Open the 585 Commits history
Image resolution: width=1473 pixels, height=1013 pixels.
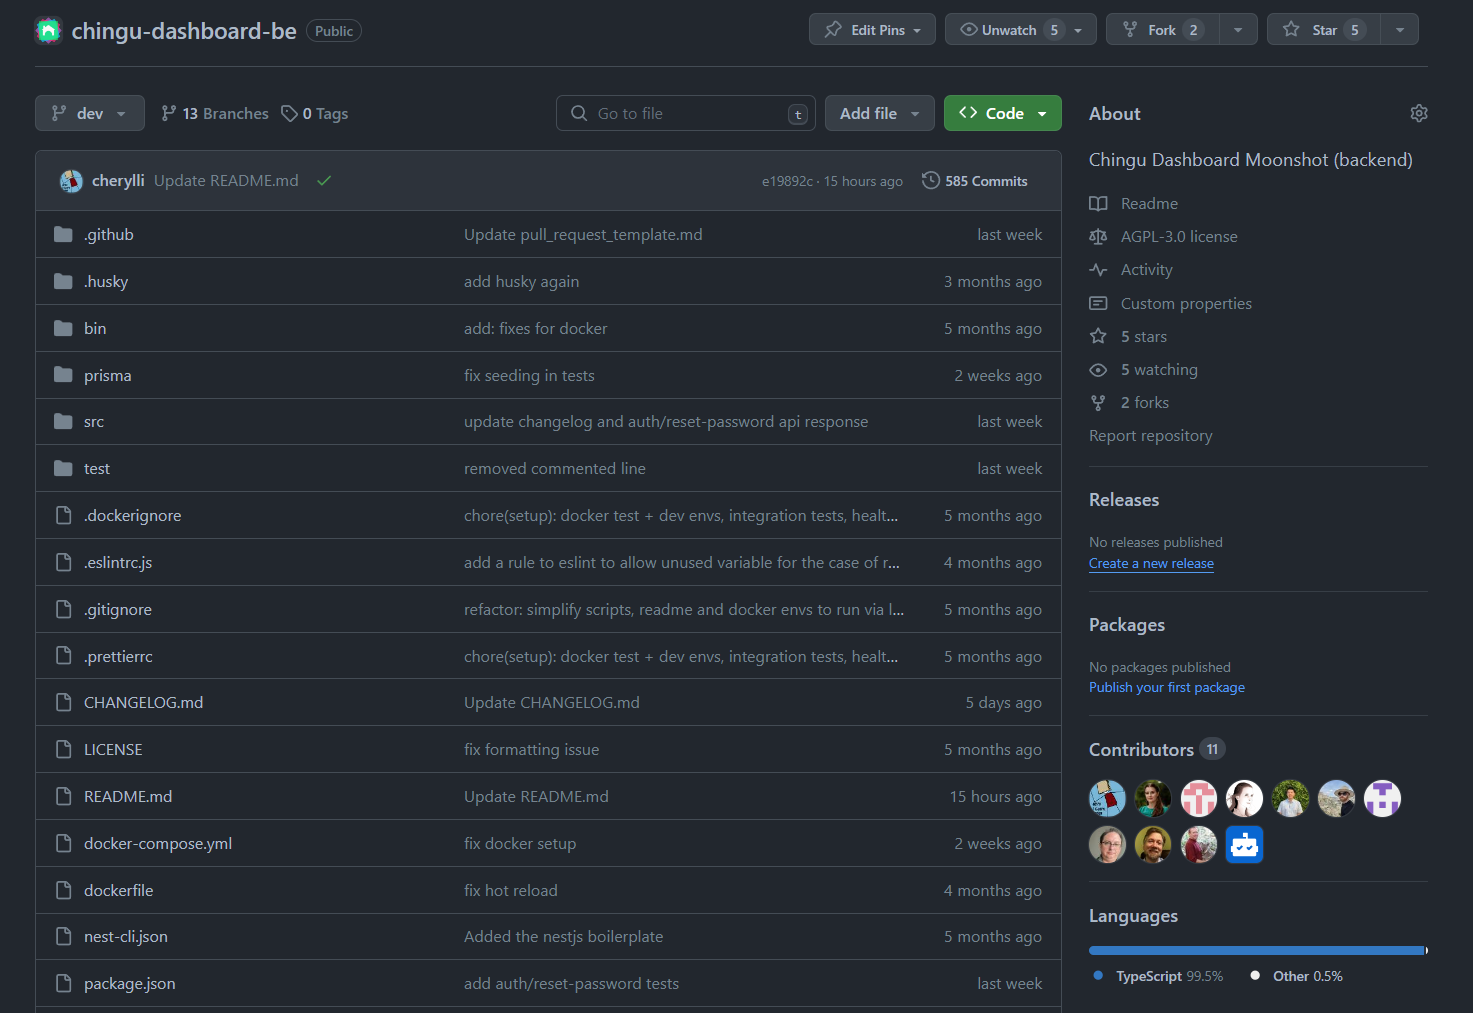[975, 181]
